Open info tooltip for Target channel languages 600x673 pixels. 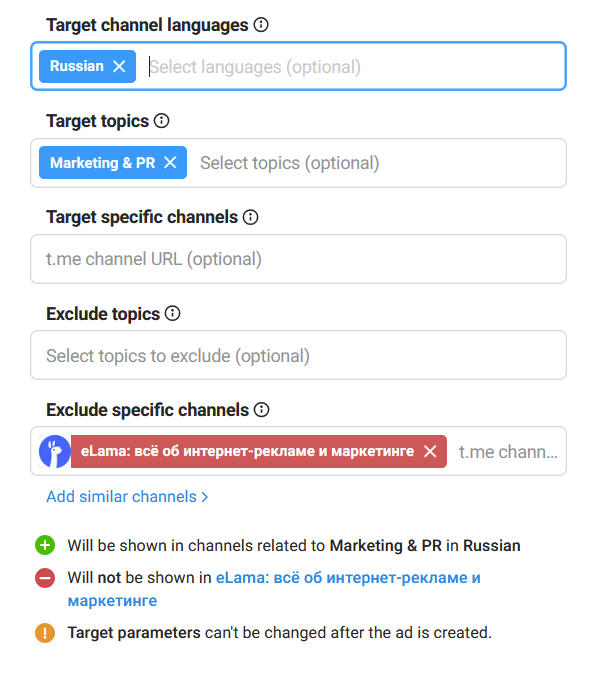(x=261, y=24)
